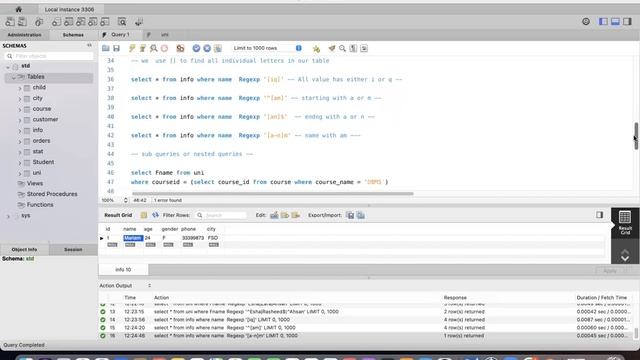Screen dimensions: 640x360
Task: Go to the Workbench home screen icon
Action: tap(18, 9)
